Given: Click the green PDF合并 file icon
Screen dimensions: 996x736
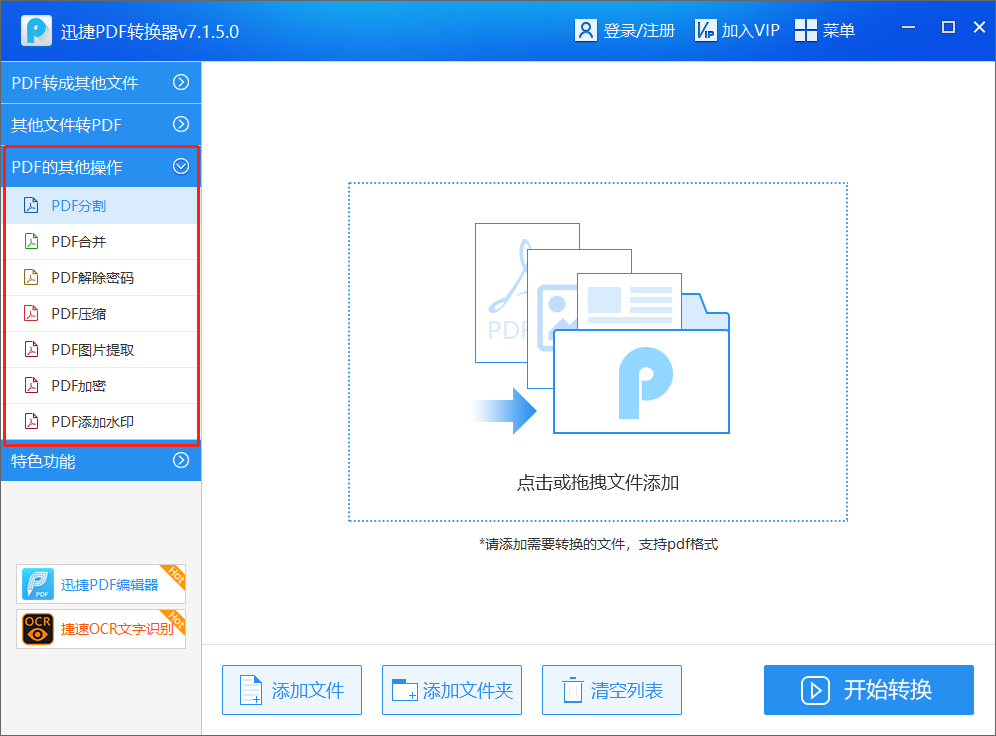Looking at the screenshot, I should [x=30, y=241].
